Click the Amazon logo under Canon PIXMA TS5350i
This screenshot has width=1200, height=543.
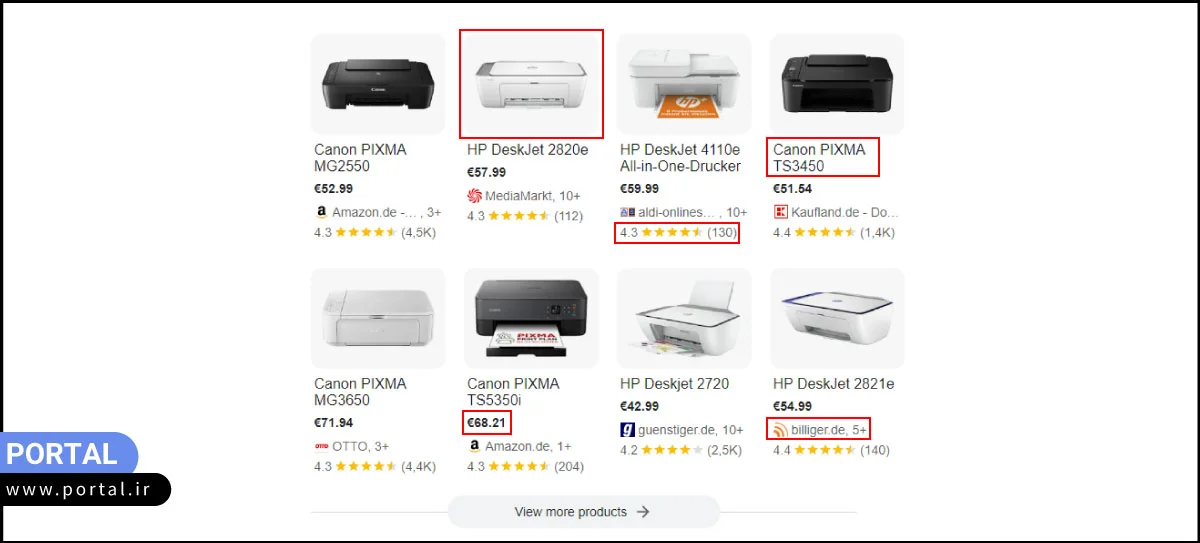[x=474, y=446]
